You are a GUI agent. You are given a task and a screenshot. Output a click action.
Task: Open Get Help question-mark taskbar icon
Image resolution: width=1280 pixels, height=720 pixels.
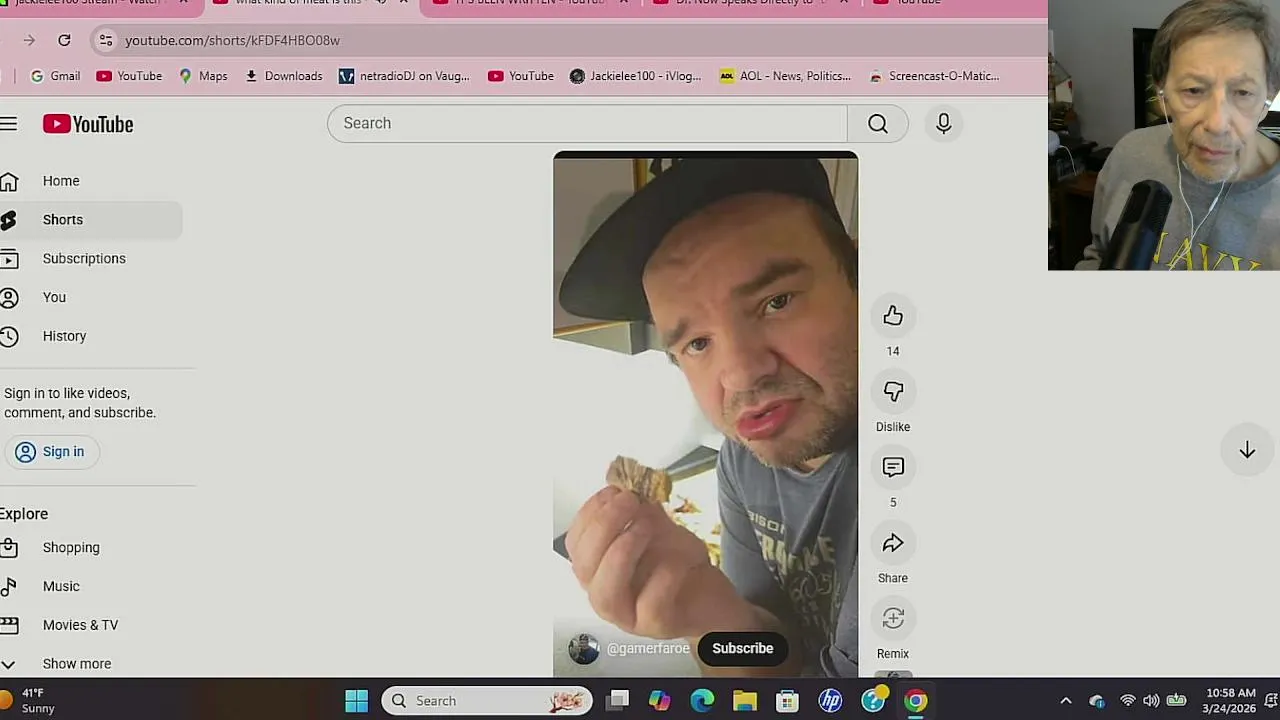click(874, 701)
